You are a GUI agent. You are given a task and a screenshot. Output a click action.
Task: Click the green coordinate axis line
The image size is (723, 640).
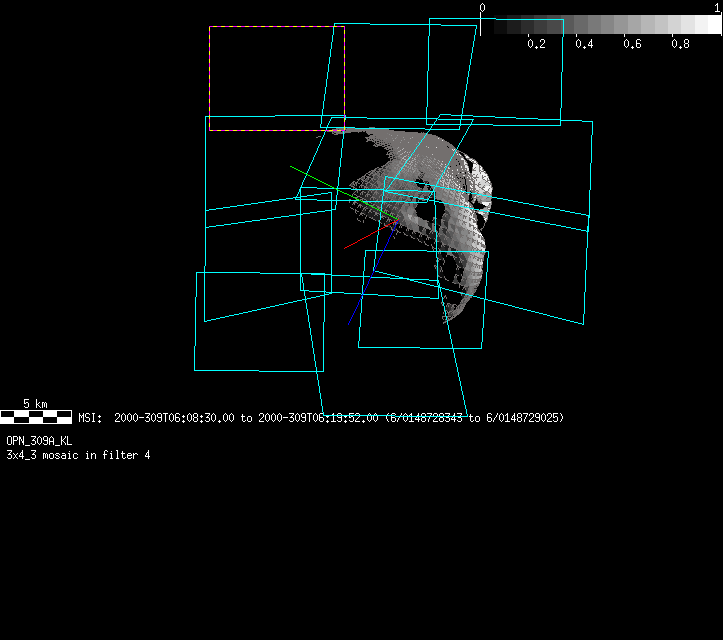pyautogui.click(x=320, y=182)
